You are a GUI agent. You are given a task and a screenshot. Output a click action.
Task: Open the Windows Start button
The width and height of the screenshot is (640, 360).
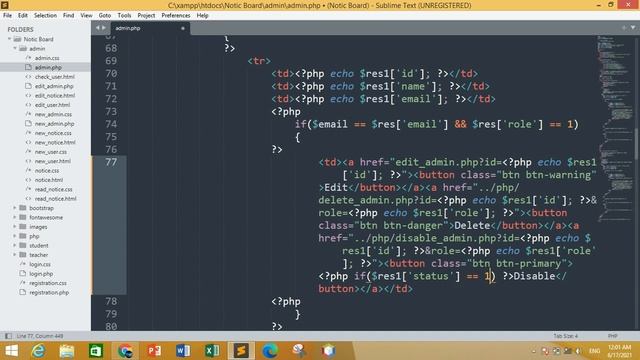[11, 351]
